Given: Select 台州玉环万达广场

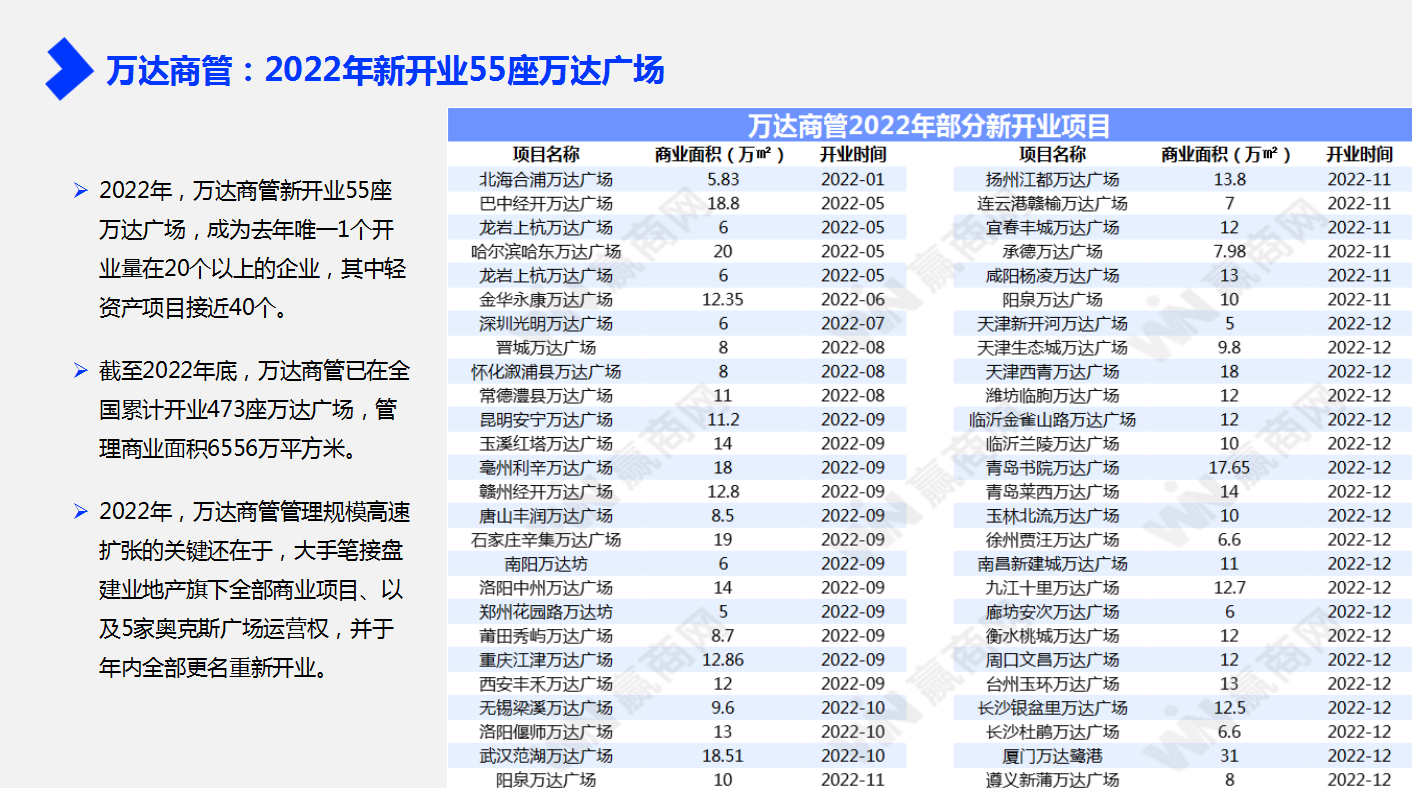Looking at the screenshot, I should point(1052,684).
